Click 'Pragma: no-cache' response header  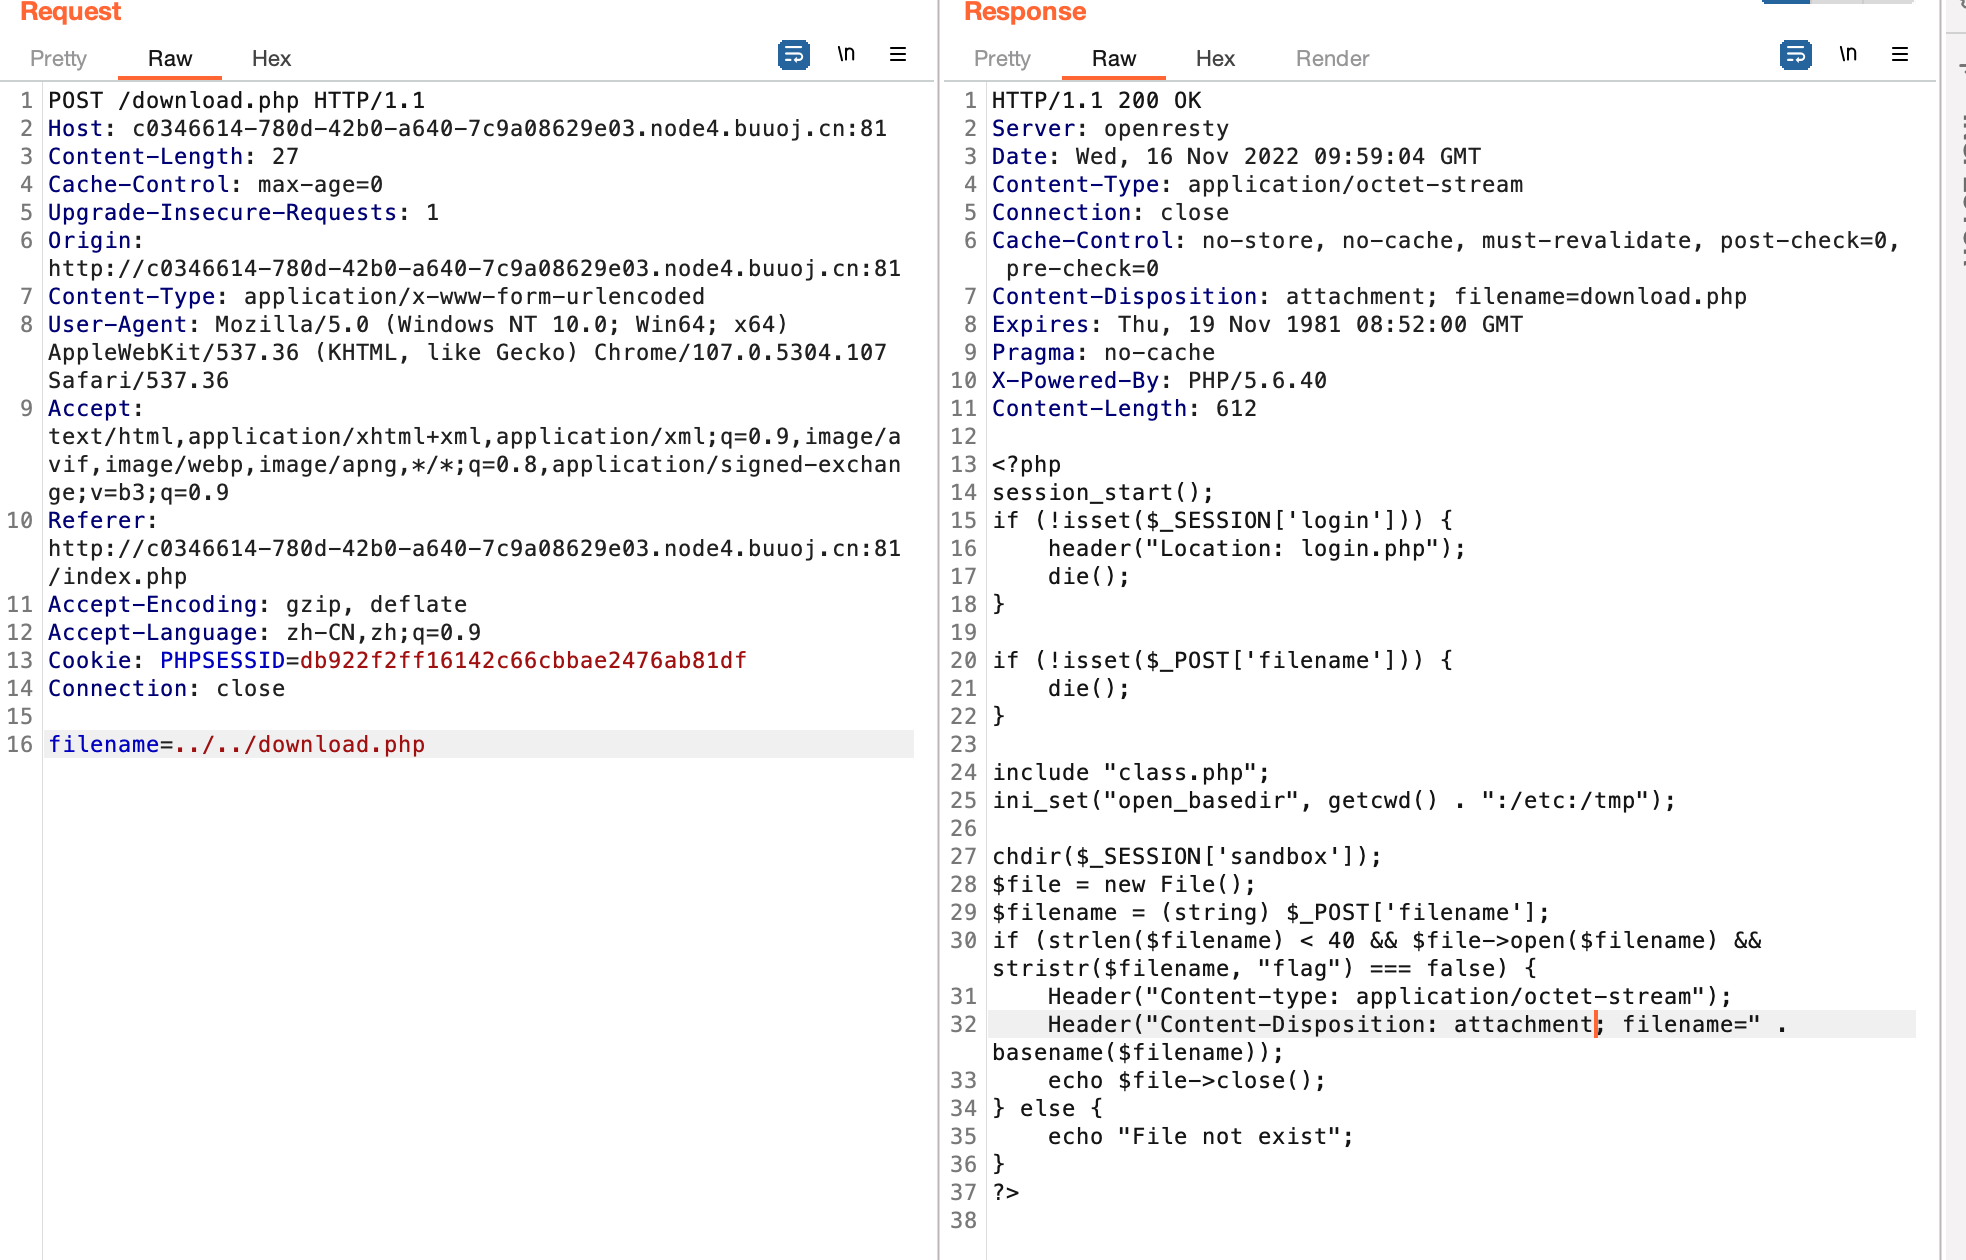[1104, 352]
